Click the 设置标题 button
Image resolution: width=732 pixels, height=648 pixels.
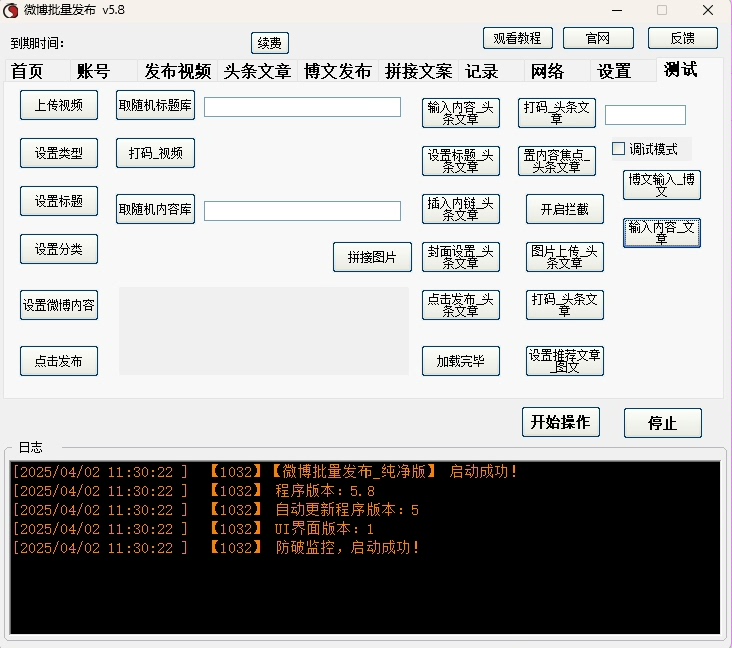click(x=59, y=201)
